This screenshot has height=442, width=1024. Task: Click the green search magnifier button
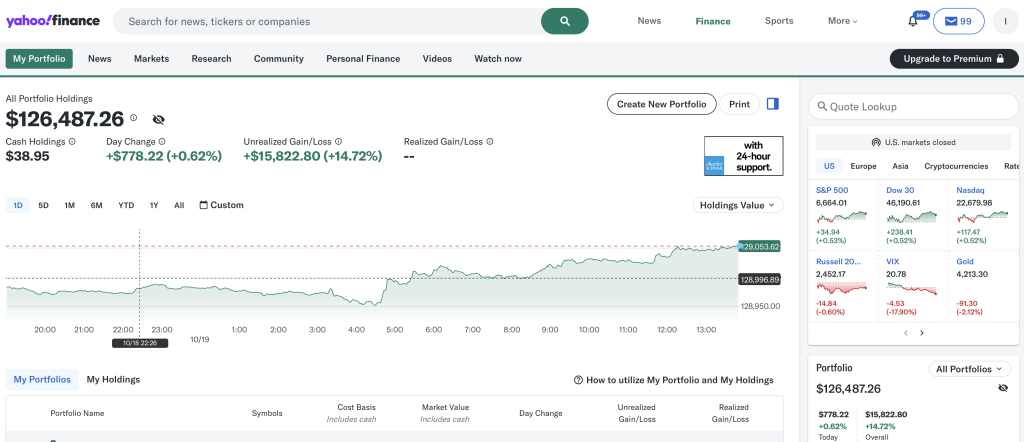pos(564,21)
